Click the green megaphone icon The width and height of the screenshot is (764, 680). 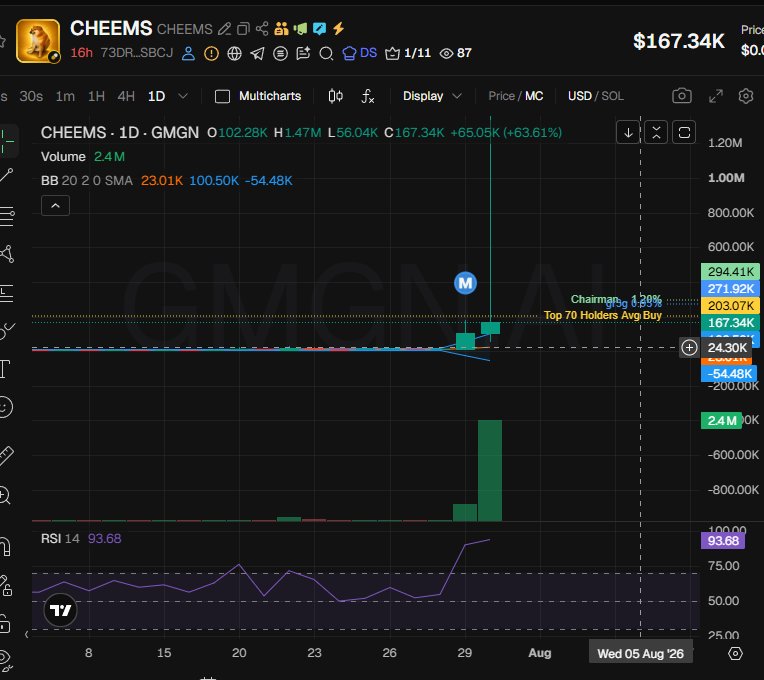click(300, 29)
